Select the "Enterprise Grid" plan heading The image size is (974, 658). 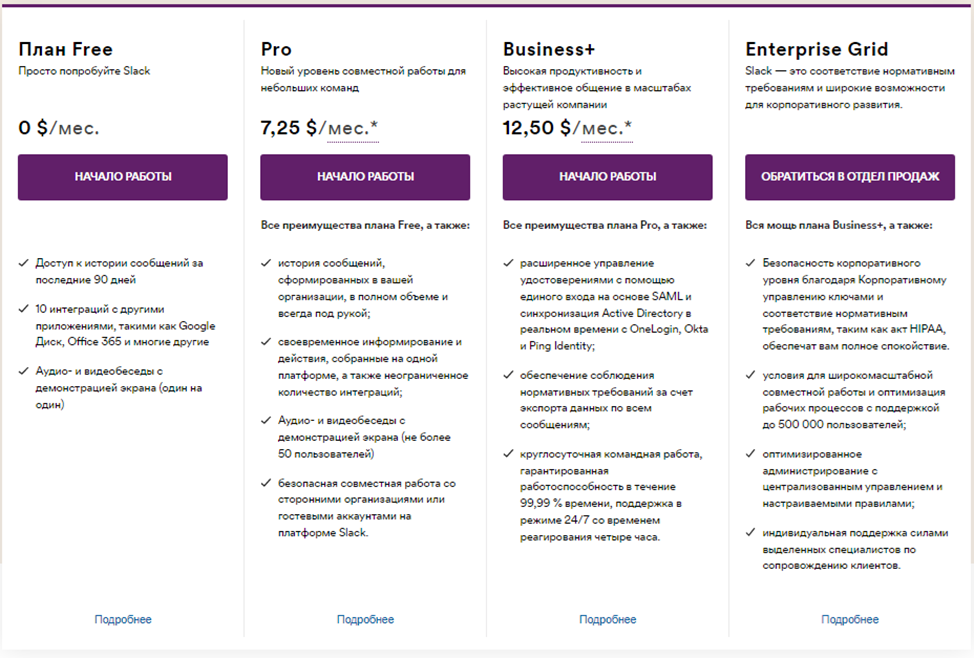click(816, 49)
